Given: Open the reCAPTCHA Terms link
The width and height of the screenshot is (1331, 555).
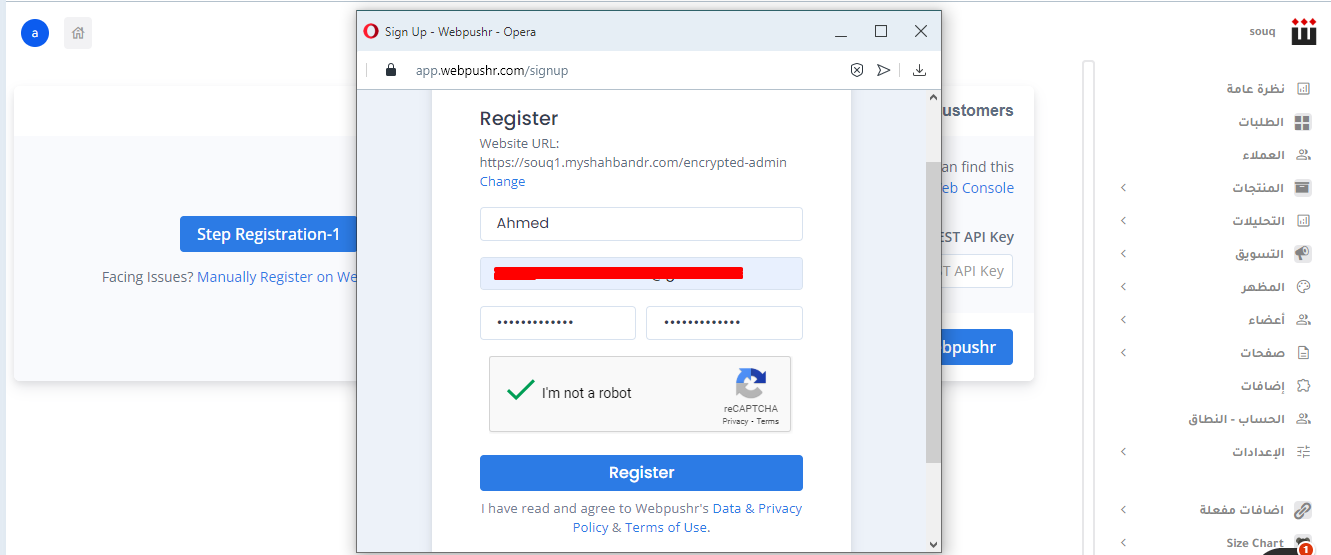Looking at the screenshot, I should pyautogui.click(x=767, y=421).
